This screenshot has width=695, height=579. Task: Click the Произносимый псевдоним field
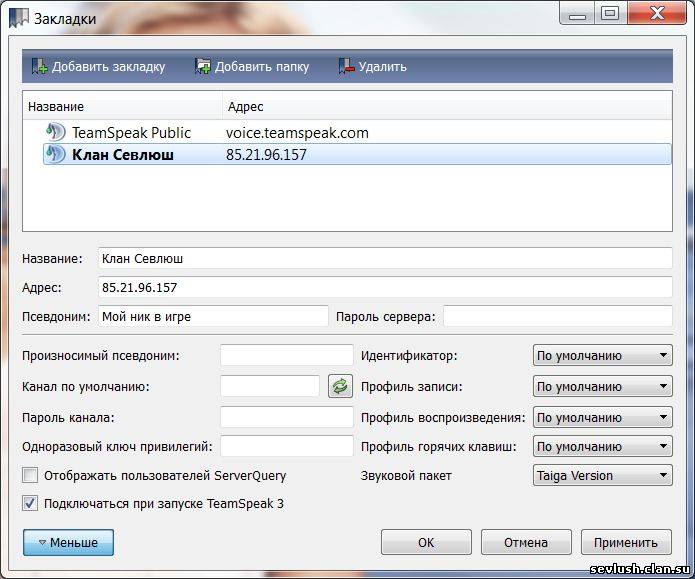click(x=286, y=355)
